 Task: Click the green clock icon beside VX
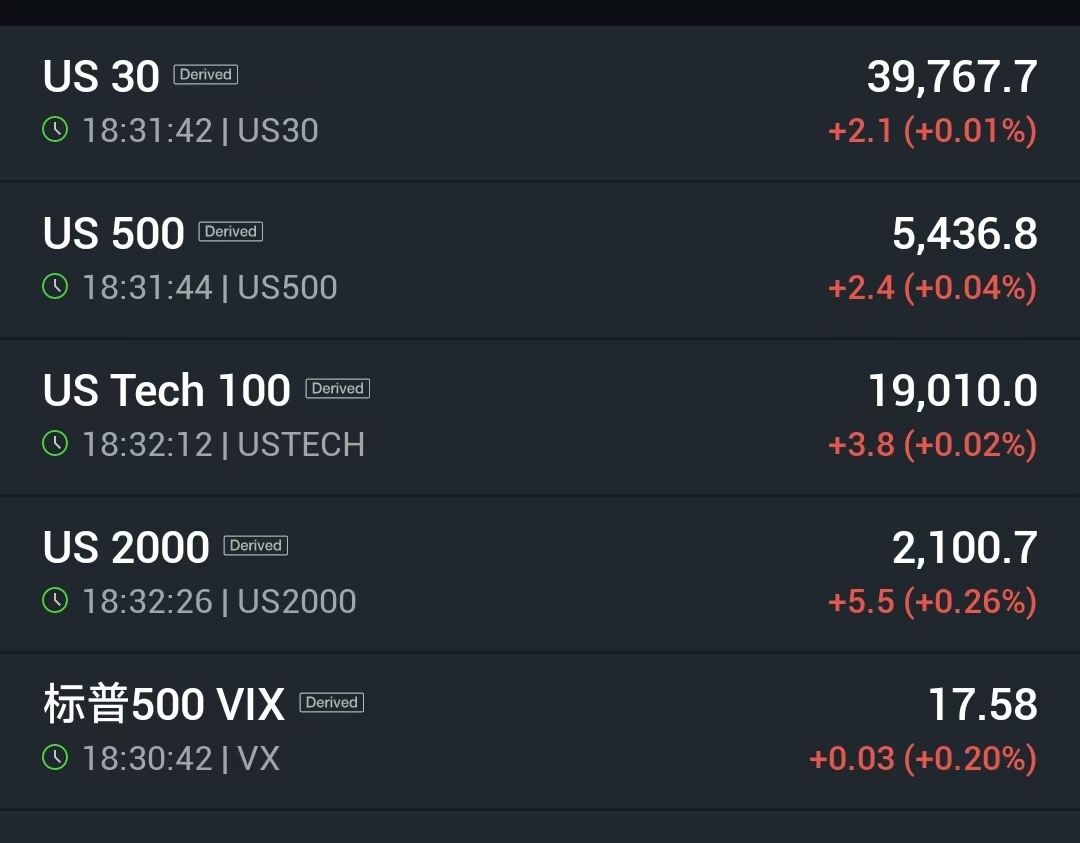pos(55,758)
